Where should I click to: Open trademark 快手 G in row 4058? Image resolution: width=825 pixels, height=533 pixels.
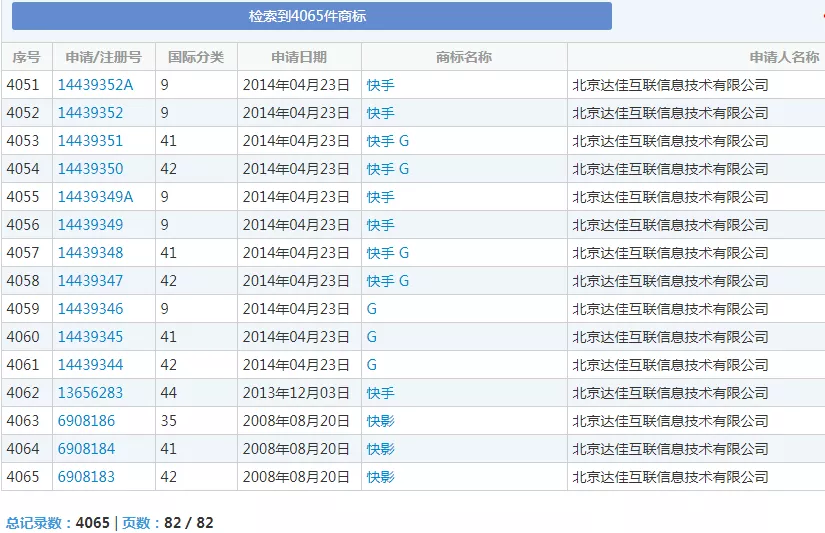click(x=388, y=280)
